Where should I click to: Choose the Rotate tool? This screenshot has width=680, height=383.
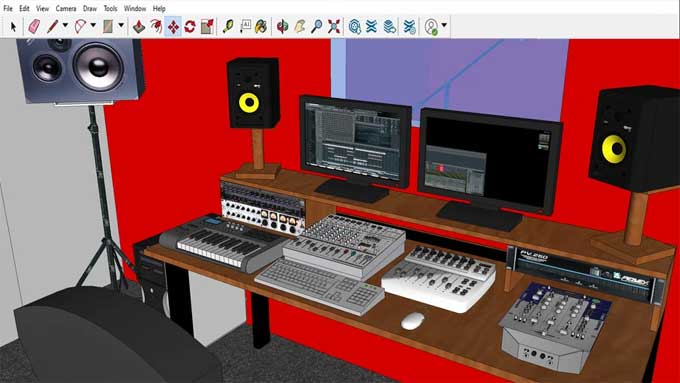[190, 26]
